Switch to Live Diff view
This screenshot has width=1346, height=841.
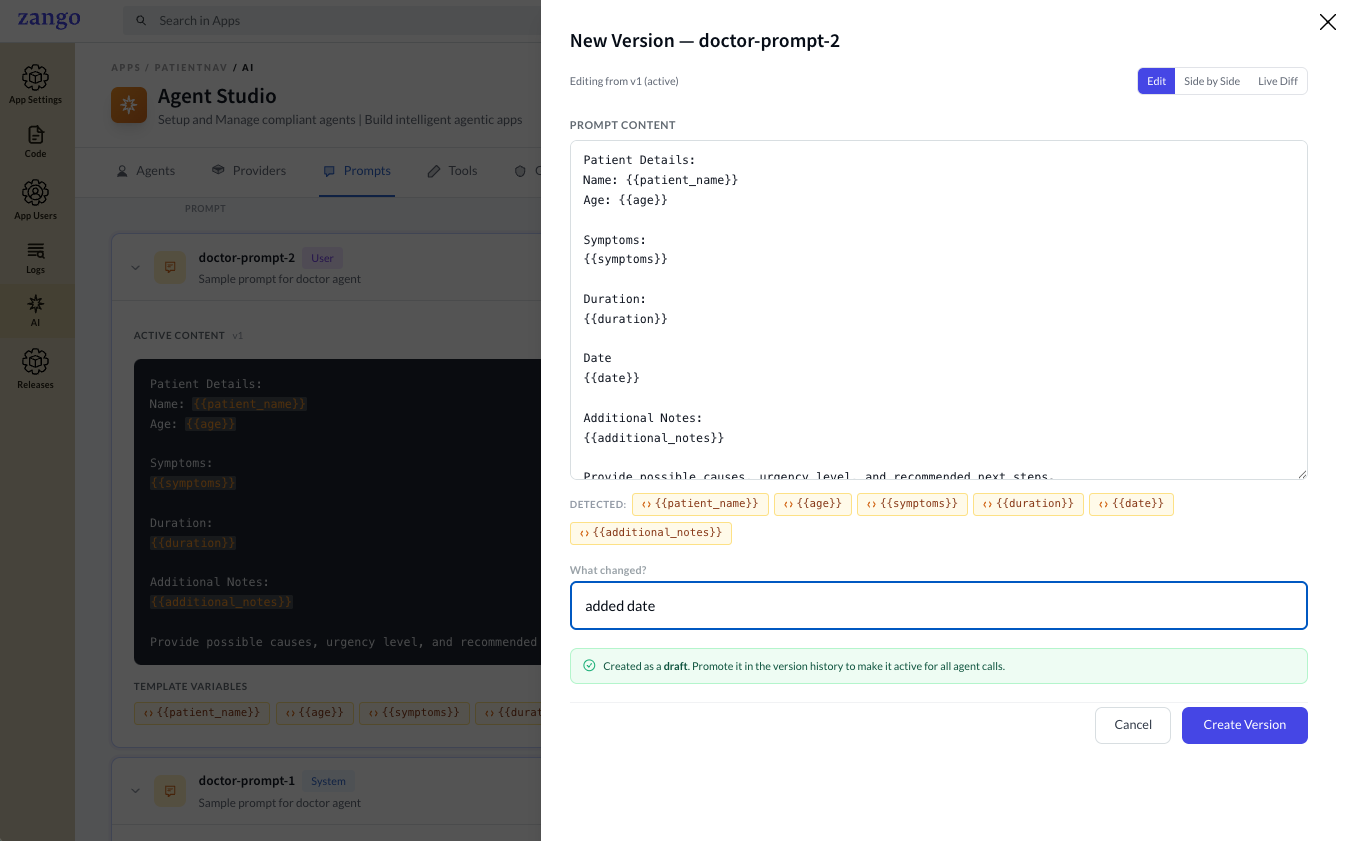[x=1278, y=81]
